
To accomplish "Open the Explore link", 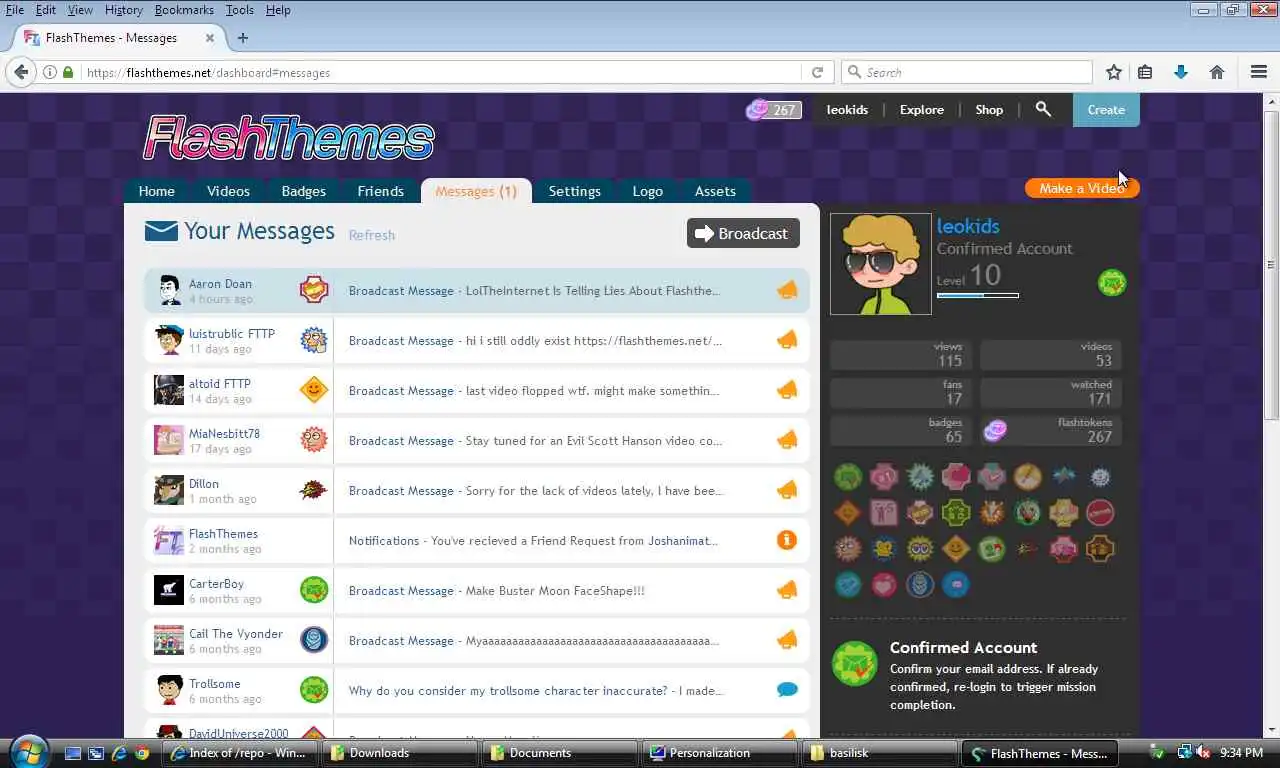I will pyautogui.click(x=922, y=110).
